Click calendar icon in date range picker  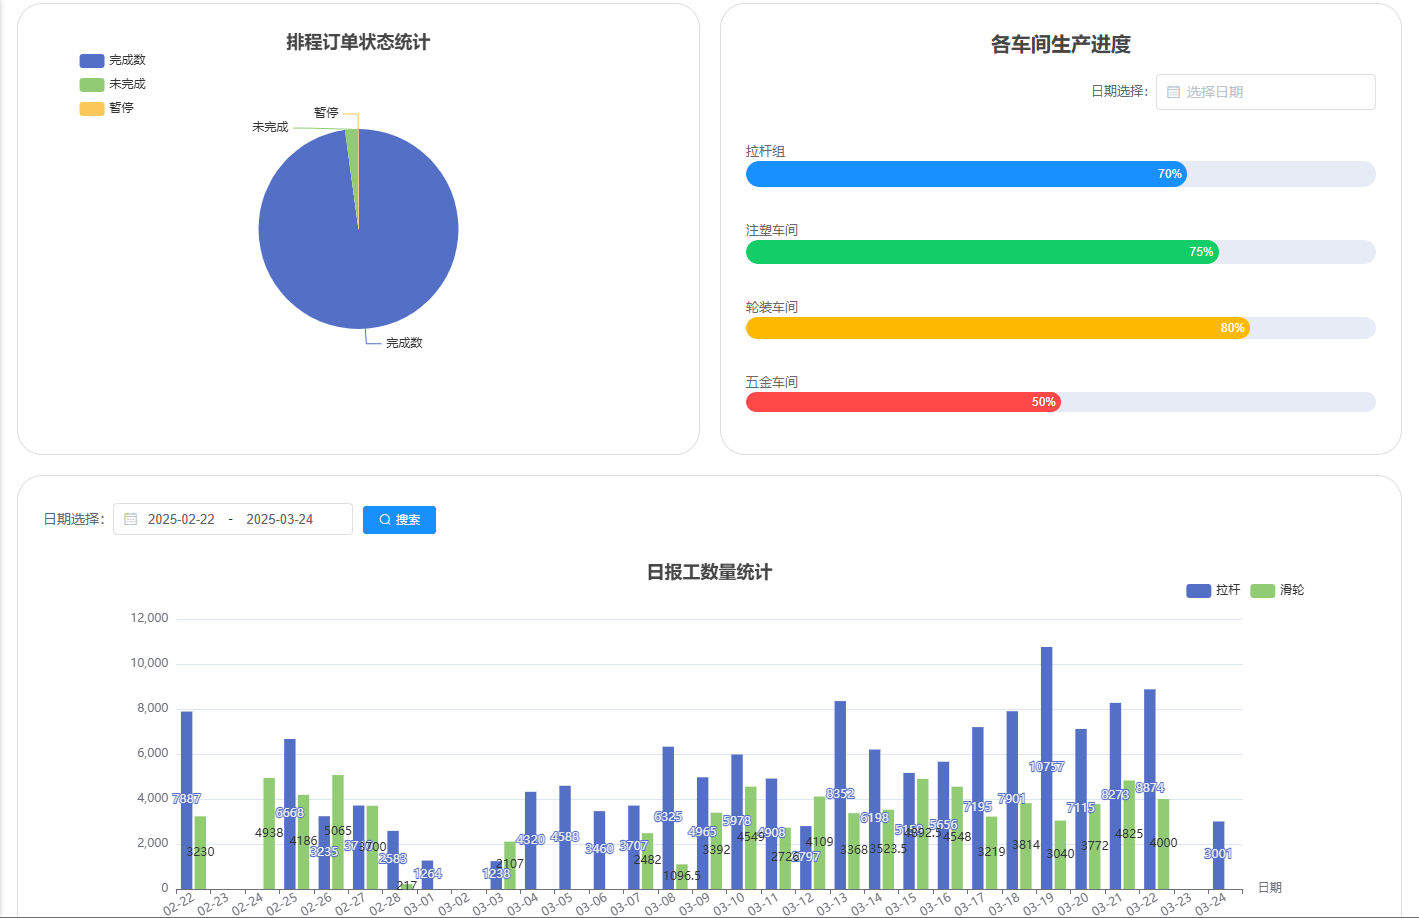tap(130, 520)
